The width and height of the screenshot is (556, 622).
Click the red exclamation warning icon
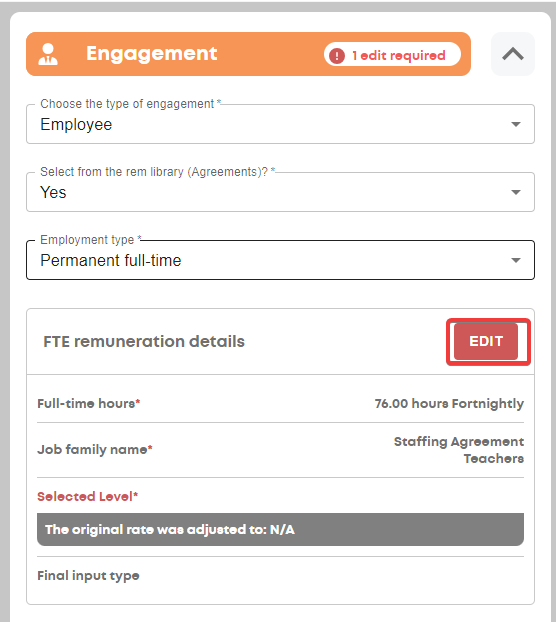coord(337,56)
